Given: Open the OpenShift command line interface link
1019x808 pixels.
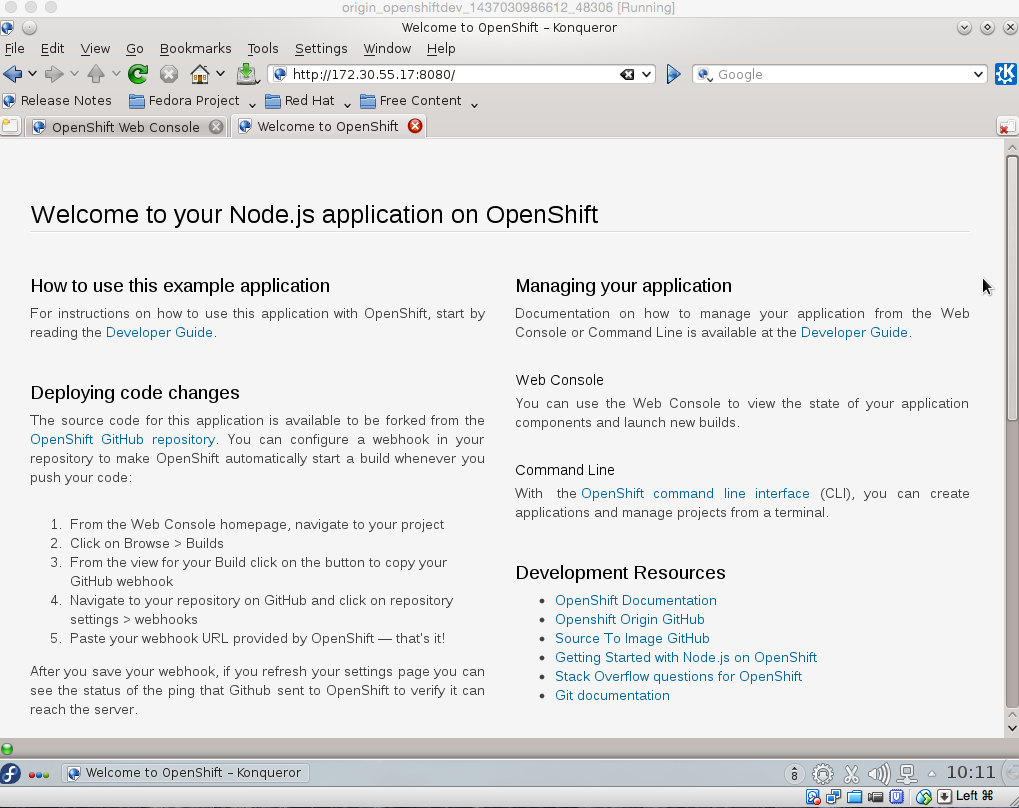Looking at the screenshot, I should [x=695, y=493].
